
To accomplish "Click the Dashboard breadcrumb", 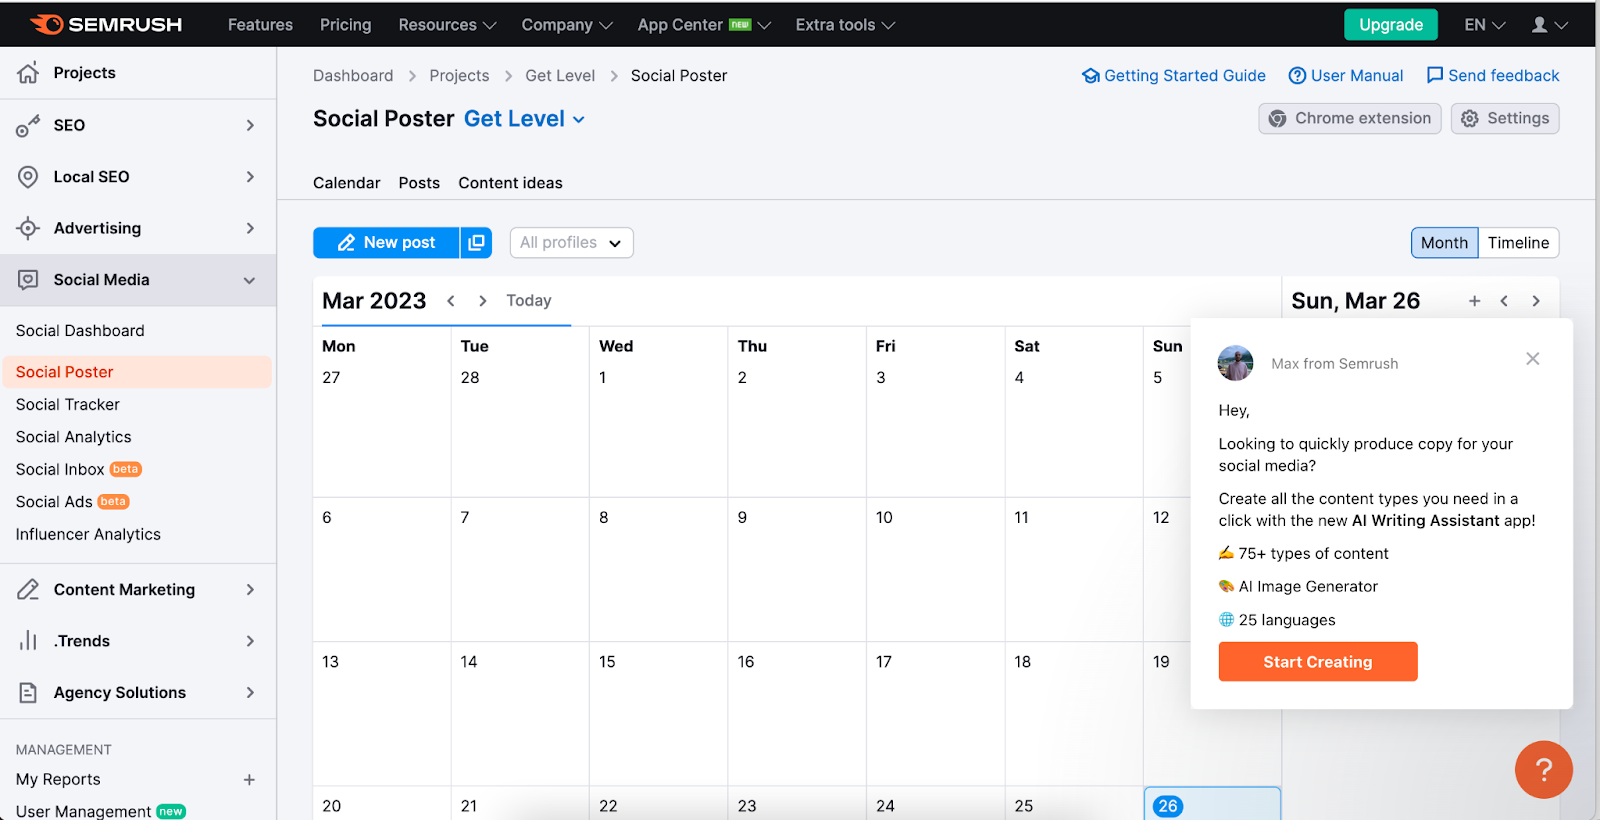I will pyautogui.click(x=353, y=76).
